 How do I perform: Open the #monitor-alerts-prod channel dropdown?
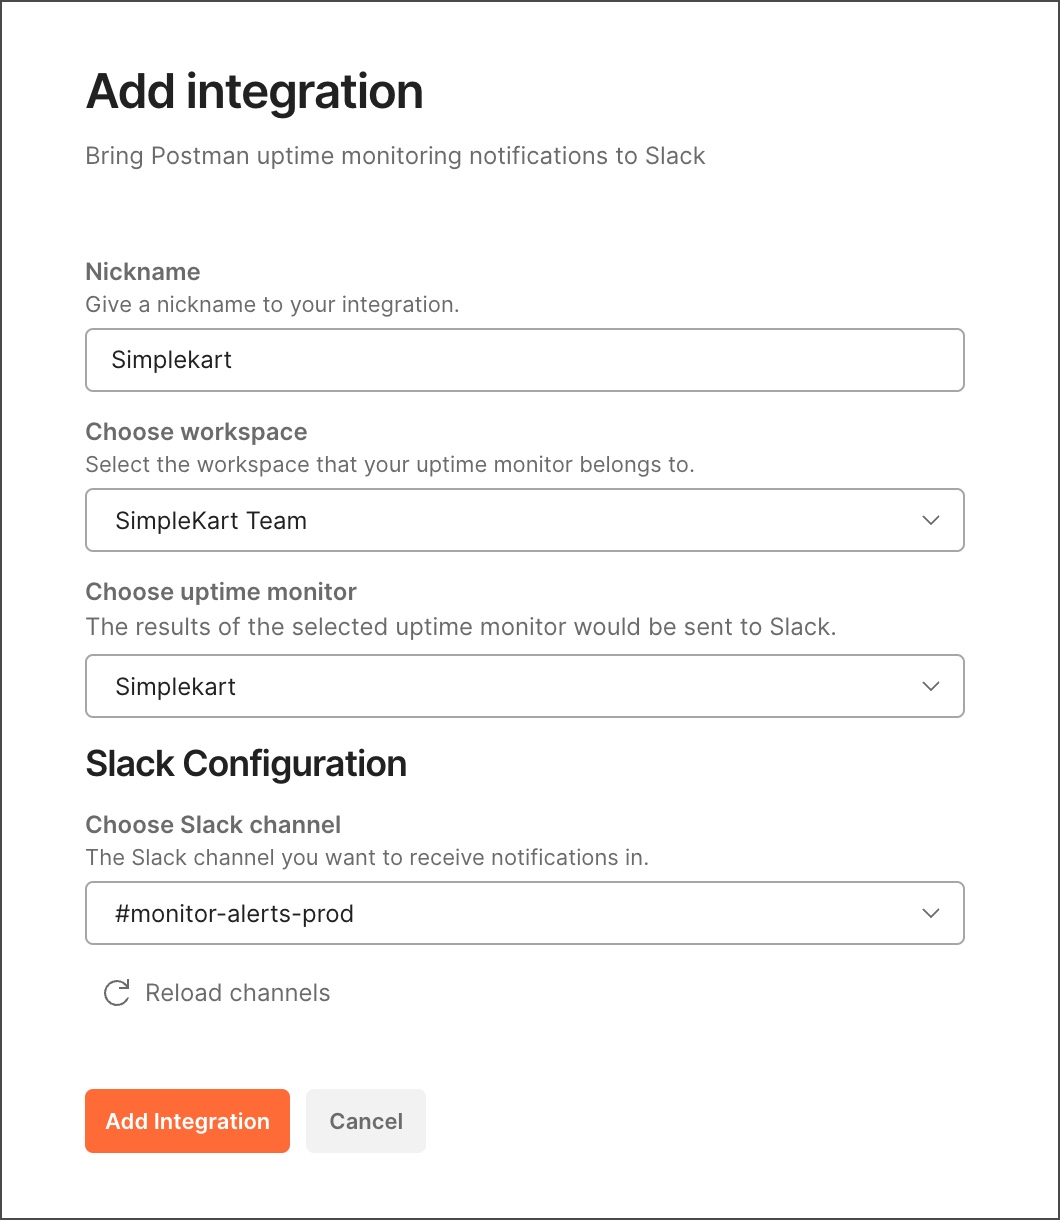click(x=525, y=913)
